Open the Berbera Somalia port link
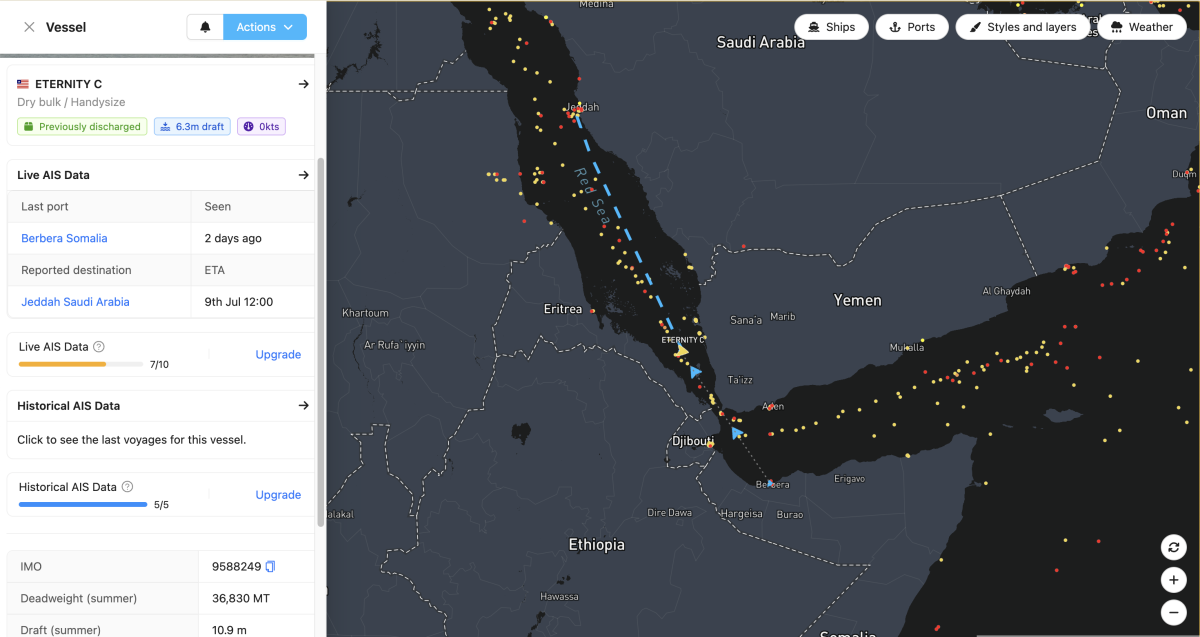1200x637 pixels. (64, 238)
